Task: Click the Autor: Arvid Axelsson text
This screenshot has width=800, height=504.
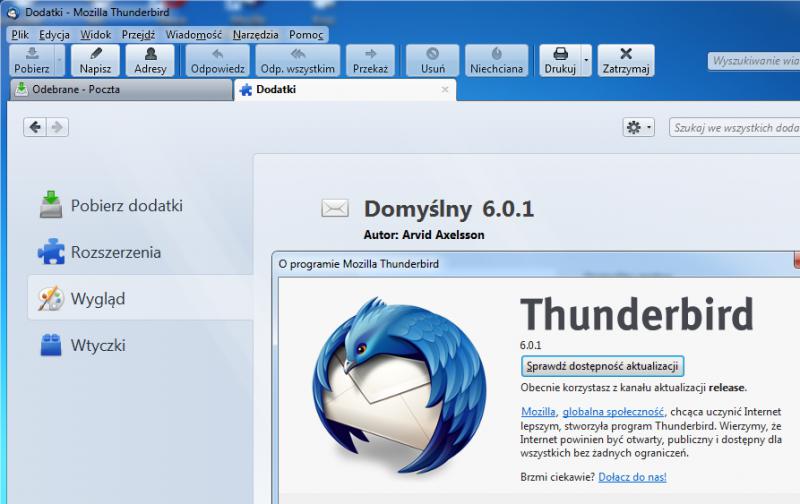Action: pyautogui.click(x=424, y=235)
